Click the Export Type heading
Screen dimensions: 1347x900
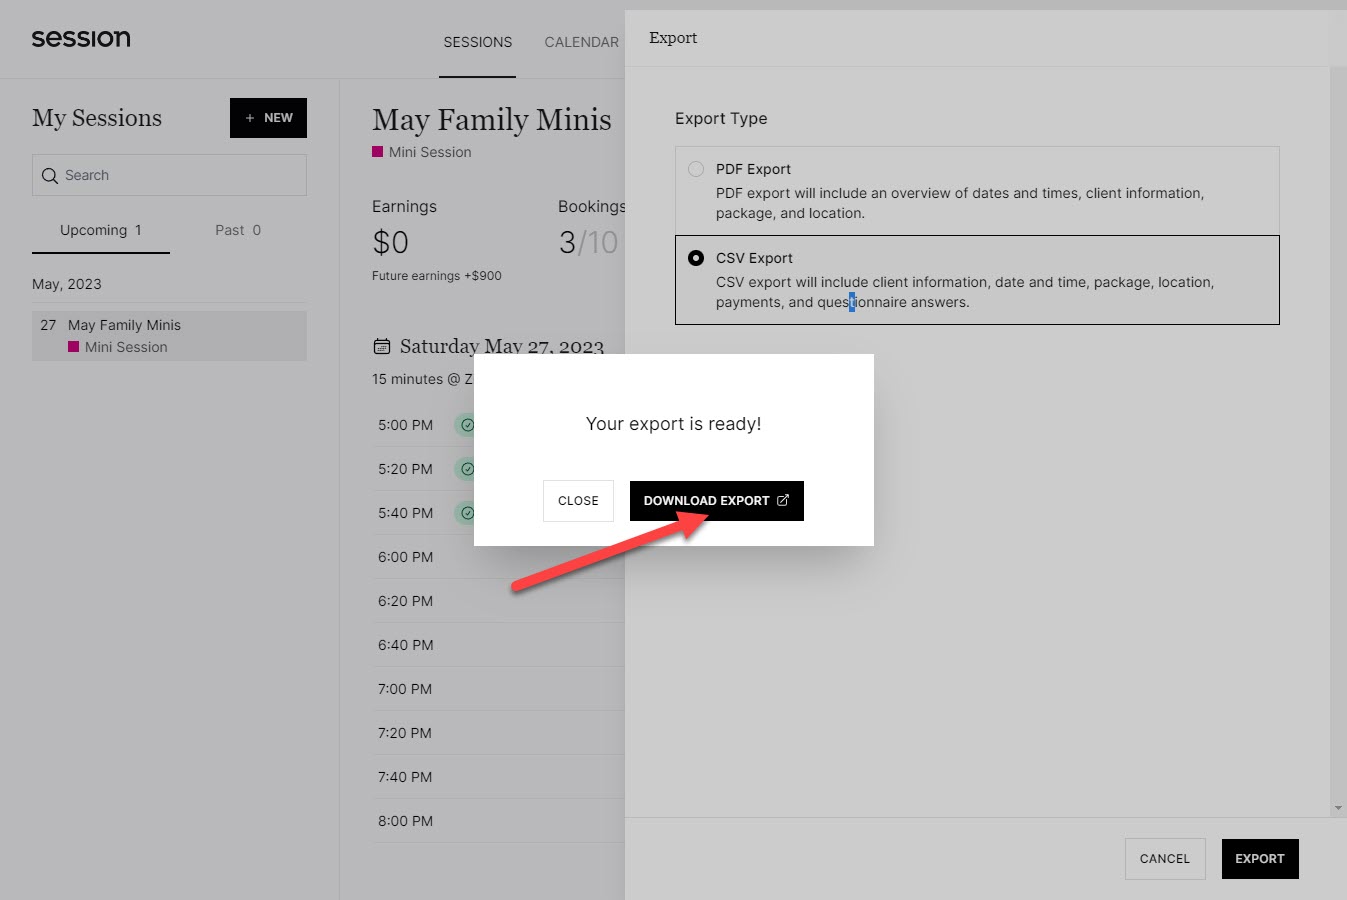click(x=721, y=118)
